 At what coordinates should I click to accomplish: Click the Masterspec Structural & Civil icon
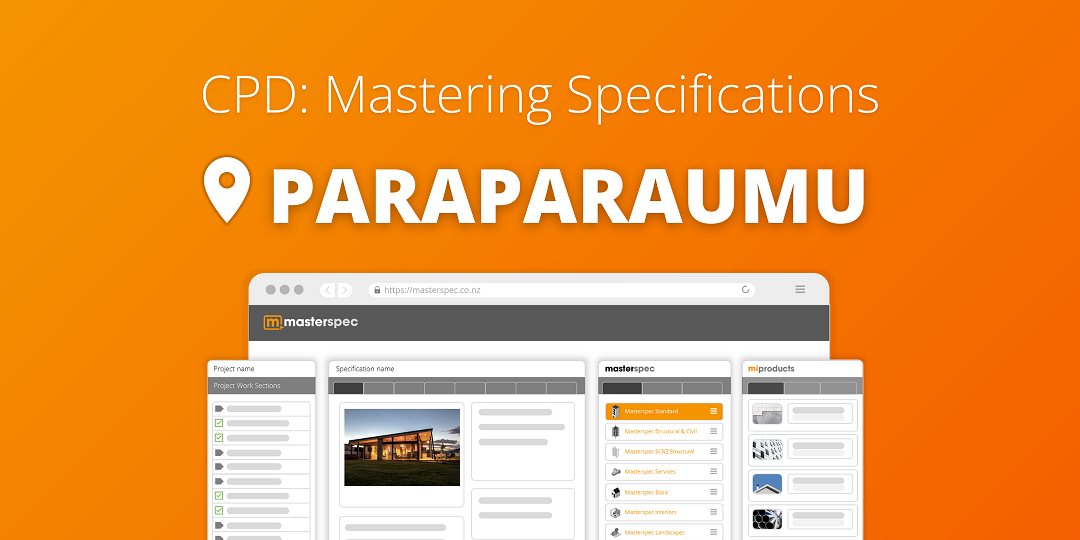click(x=615, y=431)
